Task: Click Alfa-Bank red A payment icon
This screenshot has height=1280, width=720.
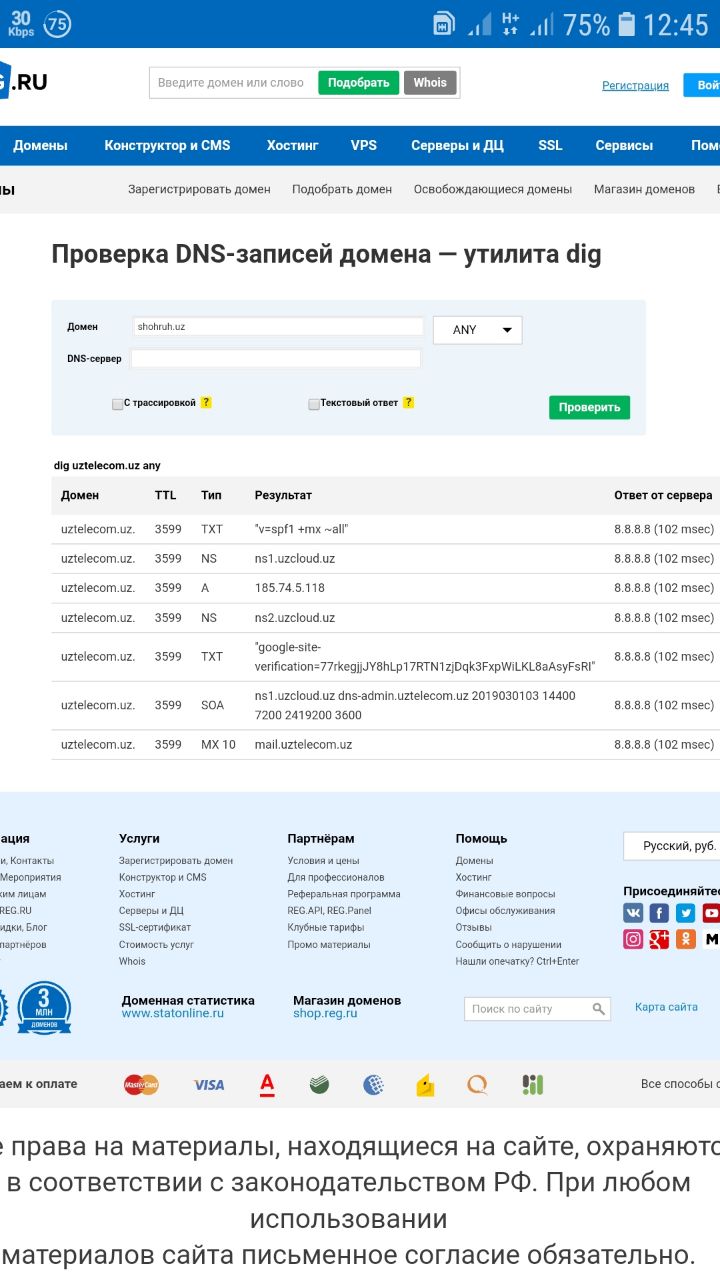Action: click(x=267, y=1084)
